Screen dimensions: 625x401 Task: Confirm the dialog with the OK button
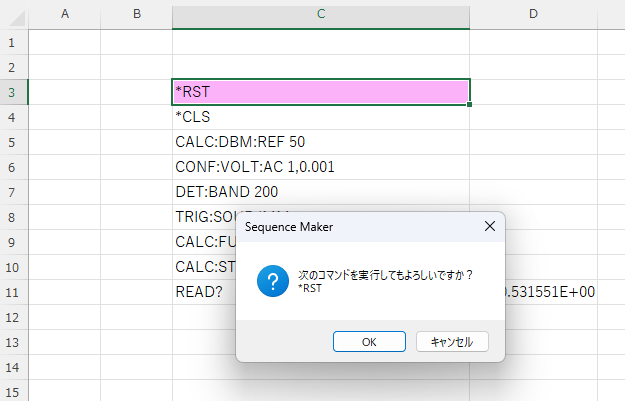(x=369, y=342)
